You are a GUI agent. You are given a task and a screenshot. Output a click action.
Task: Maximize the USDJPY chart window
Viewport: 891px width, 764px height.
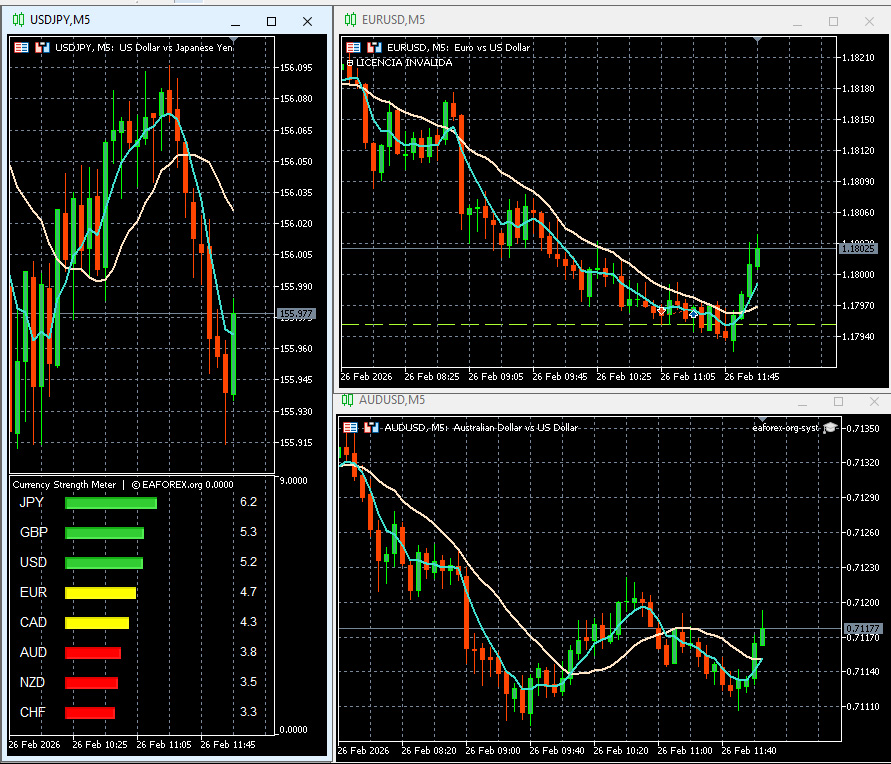[x=271, y=21]
